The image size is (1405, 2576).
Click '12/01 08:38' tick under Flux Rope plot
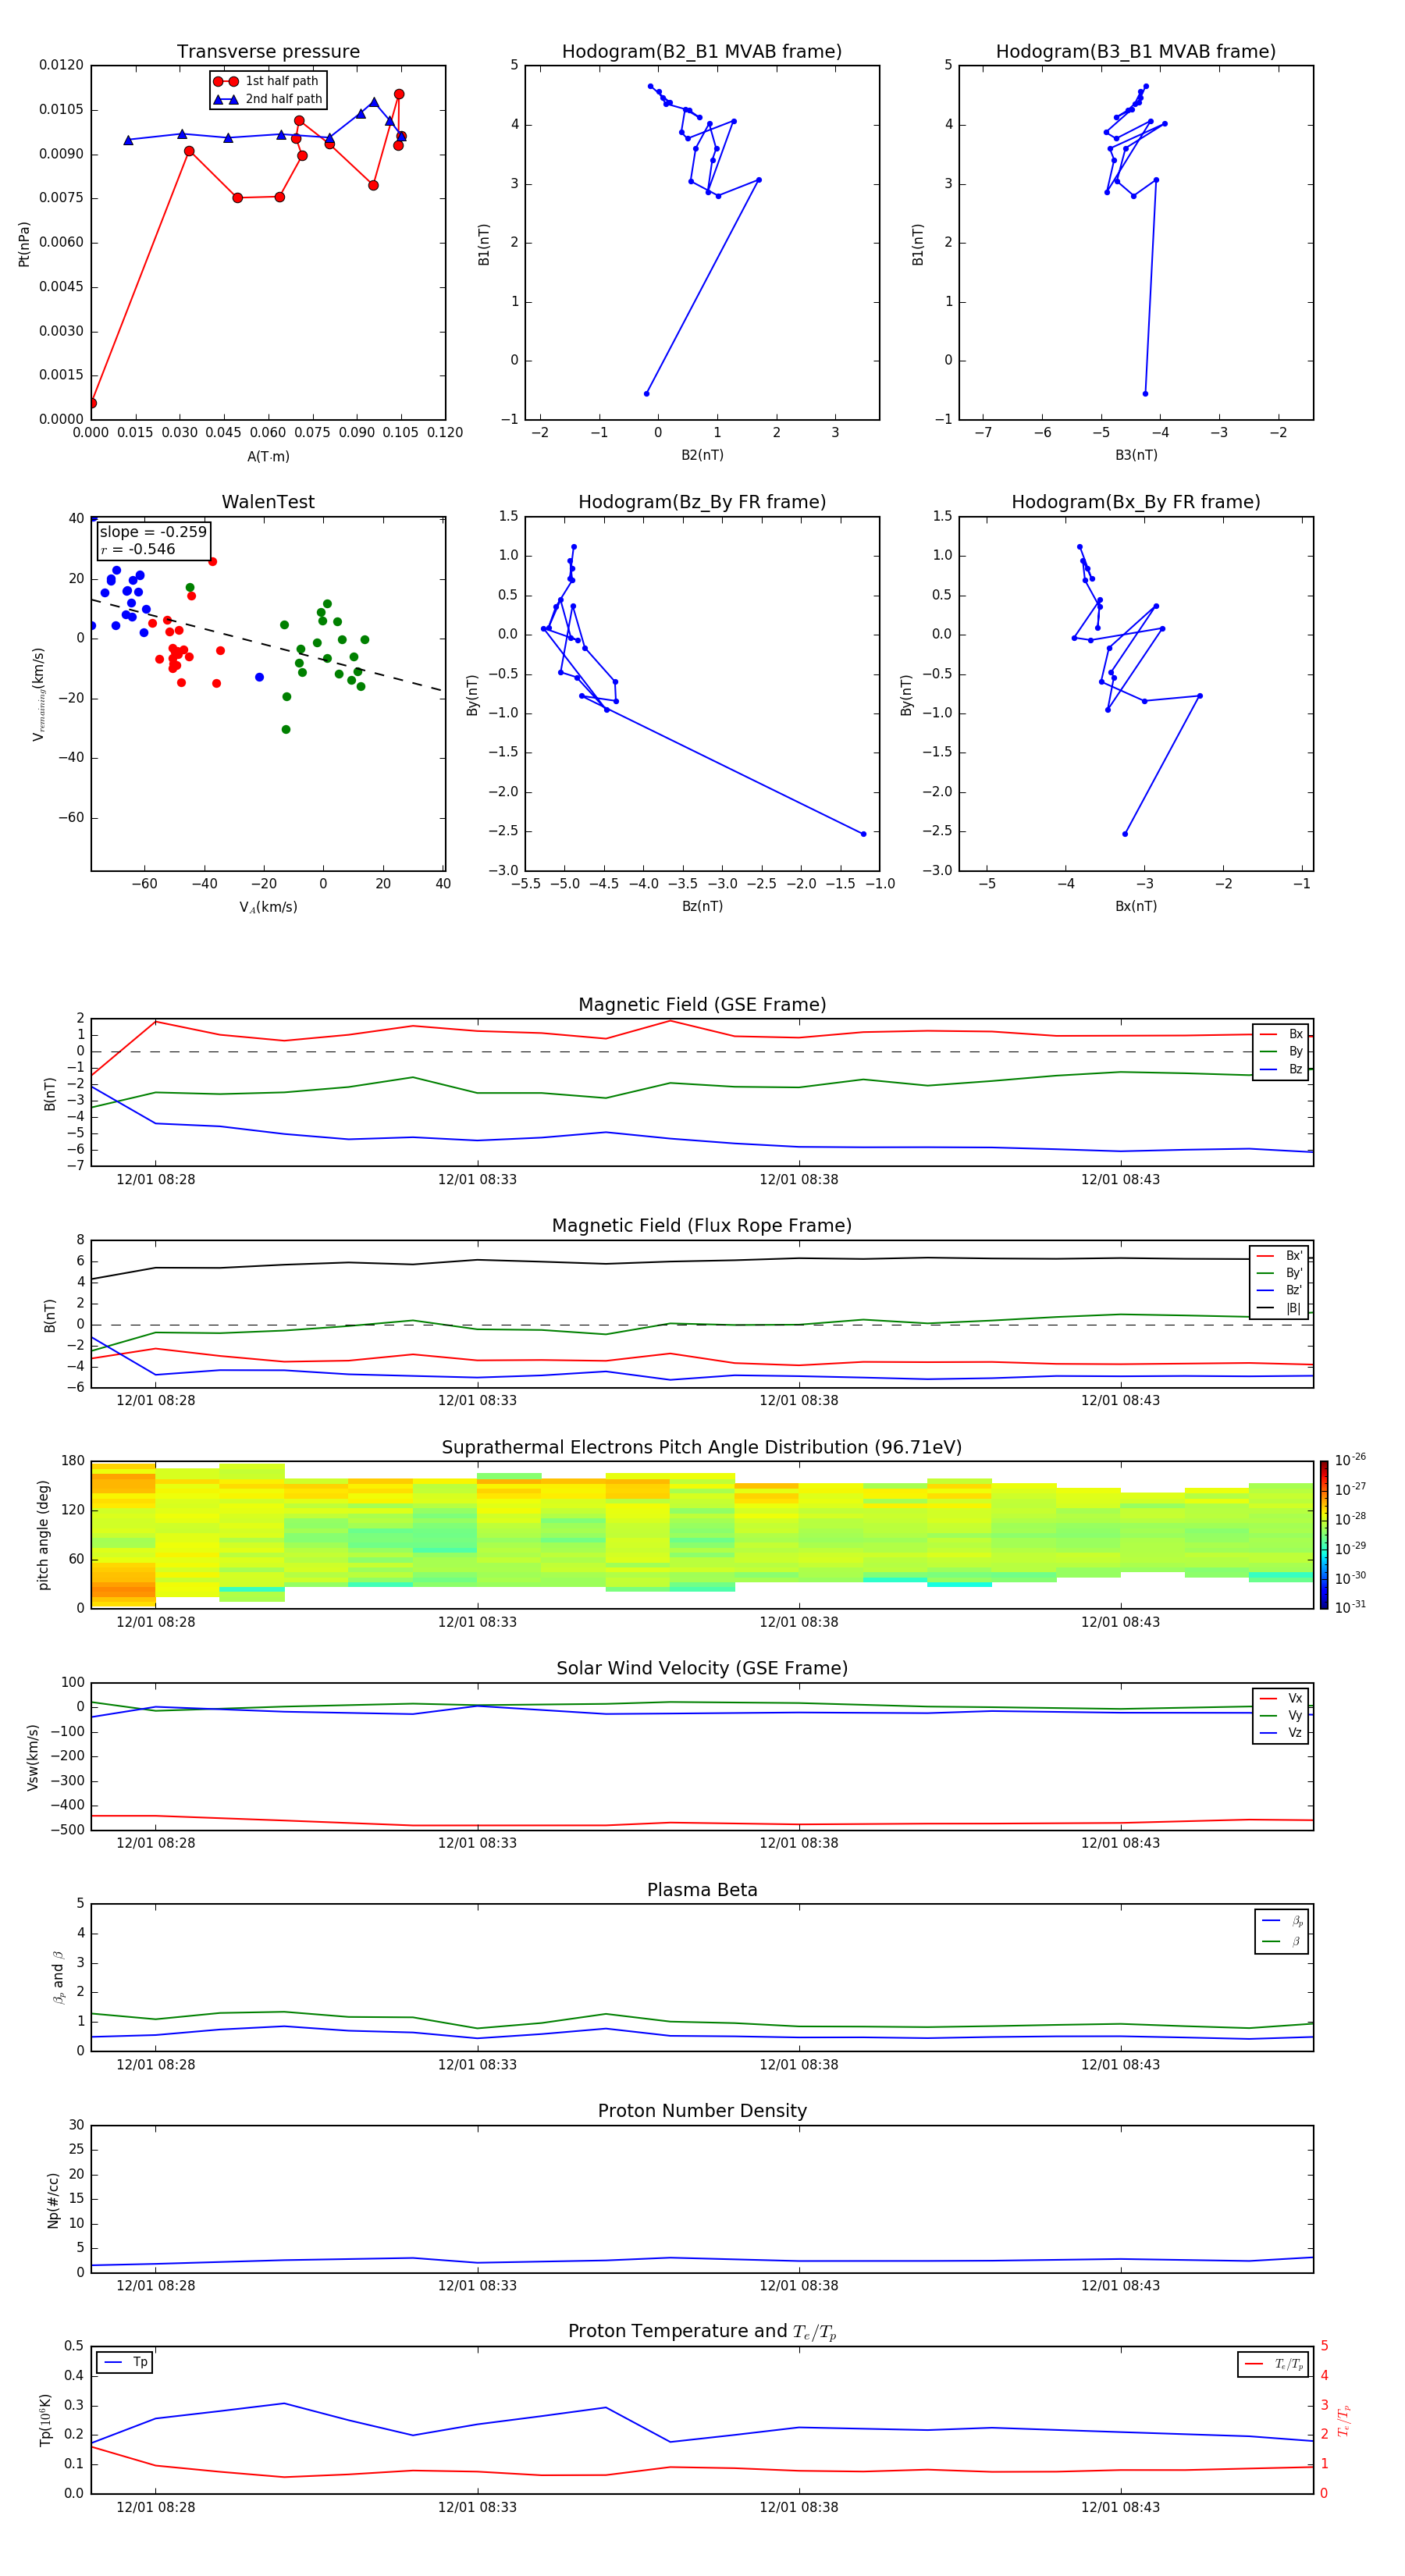[799, 1401]
